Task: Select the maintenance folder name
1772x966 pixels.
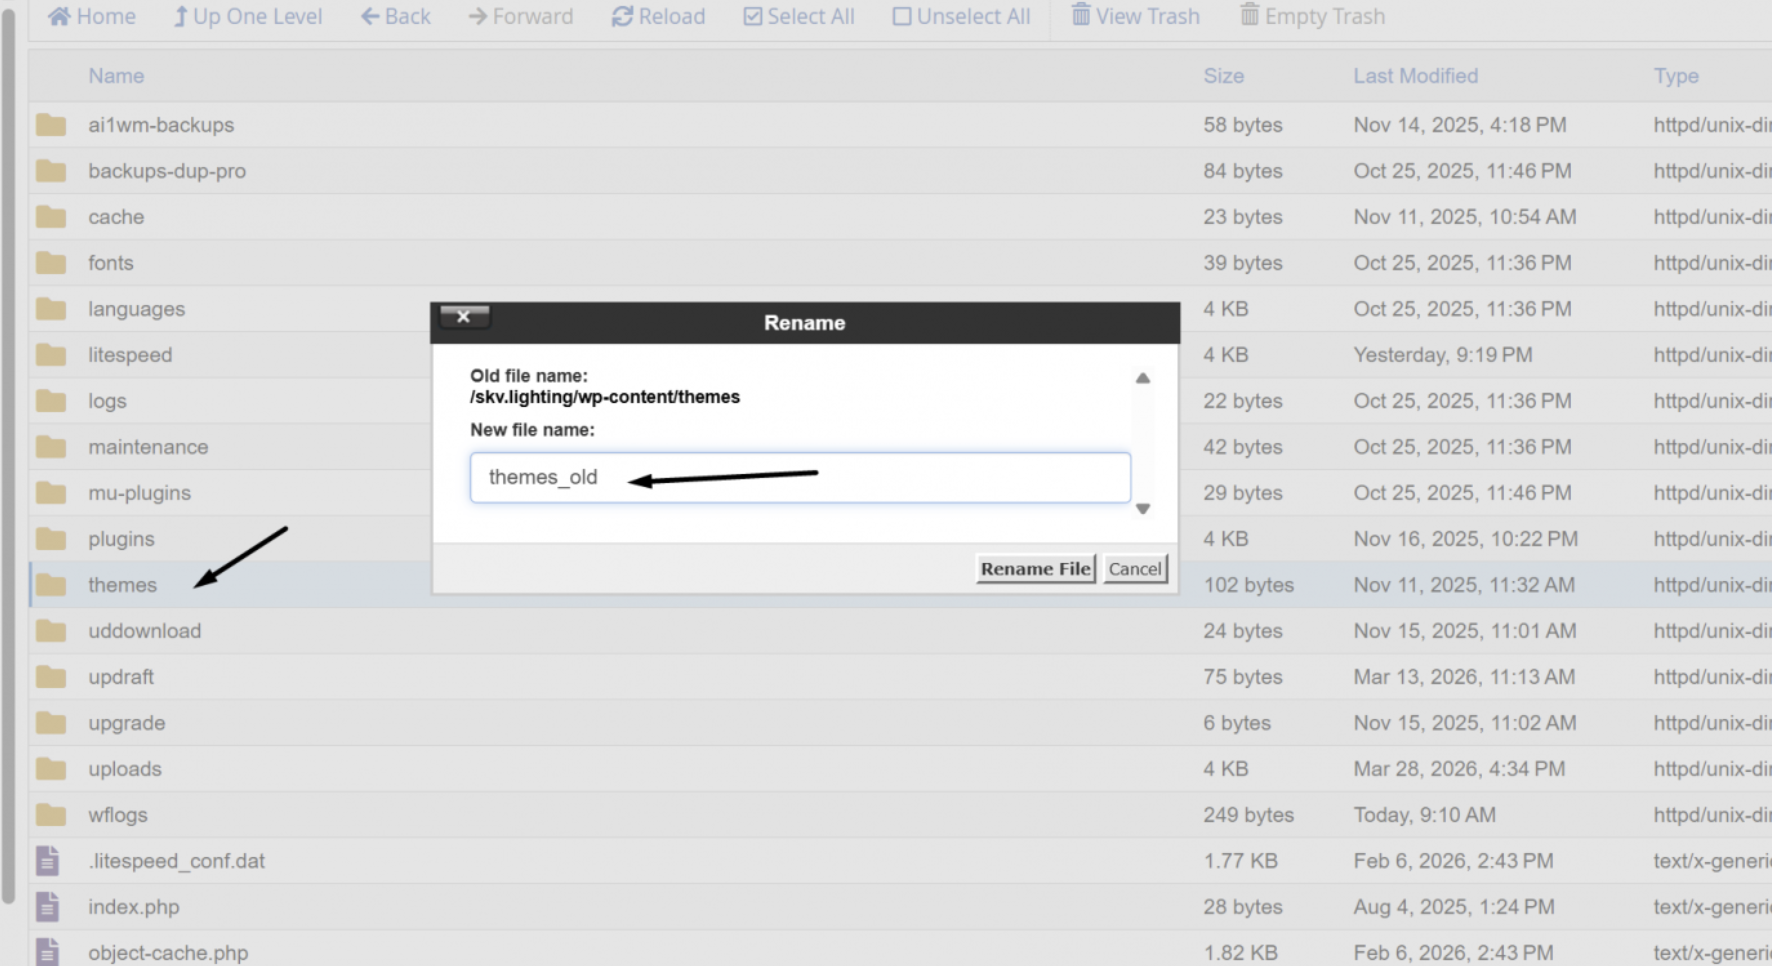Action: [148, 447]
